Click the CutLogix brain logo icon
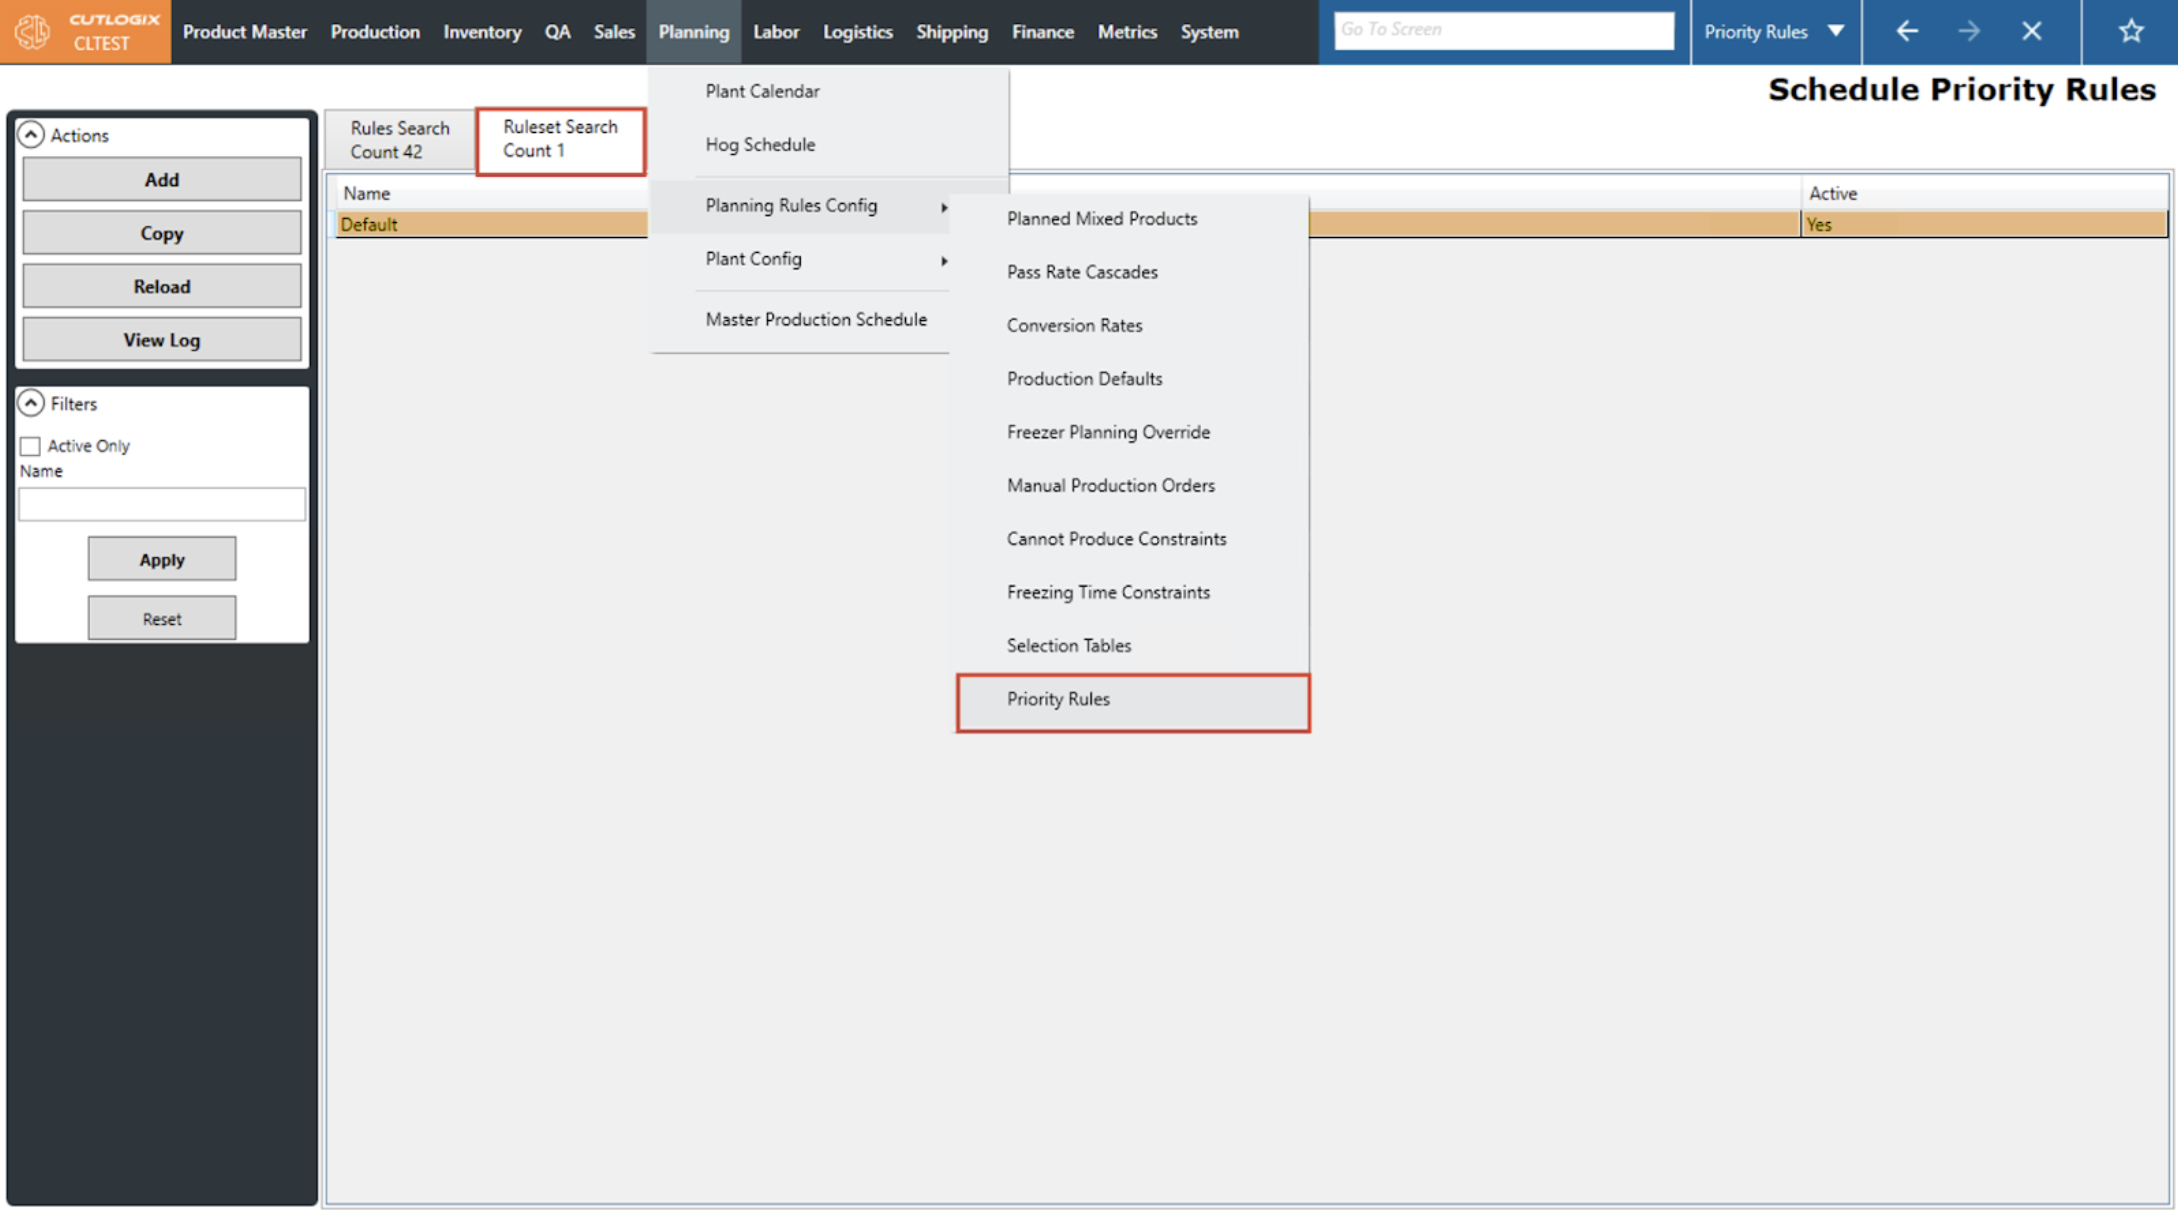Viewport: 2178px width, 1210px height. click(33, 31)
